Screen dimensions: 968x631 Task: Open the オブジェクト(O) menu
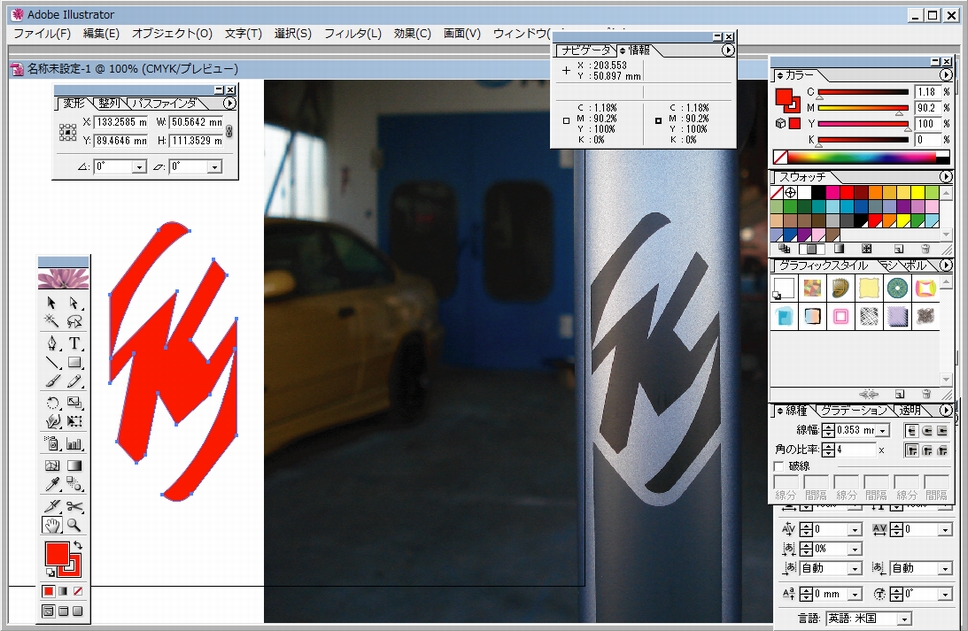coord(172,33)
